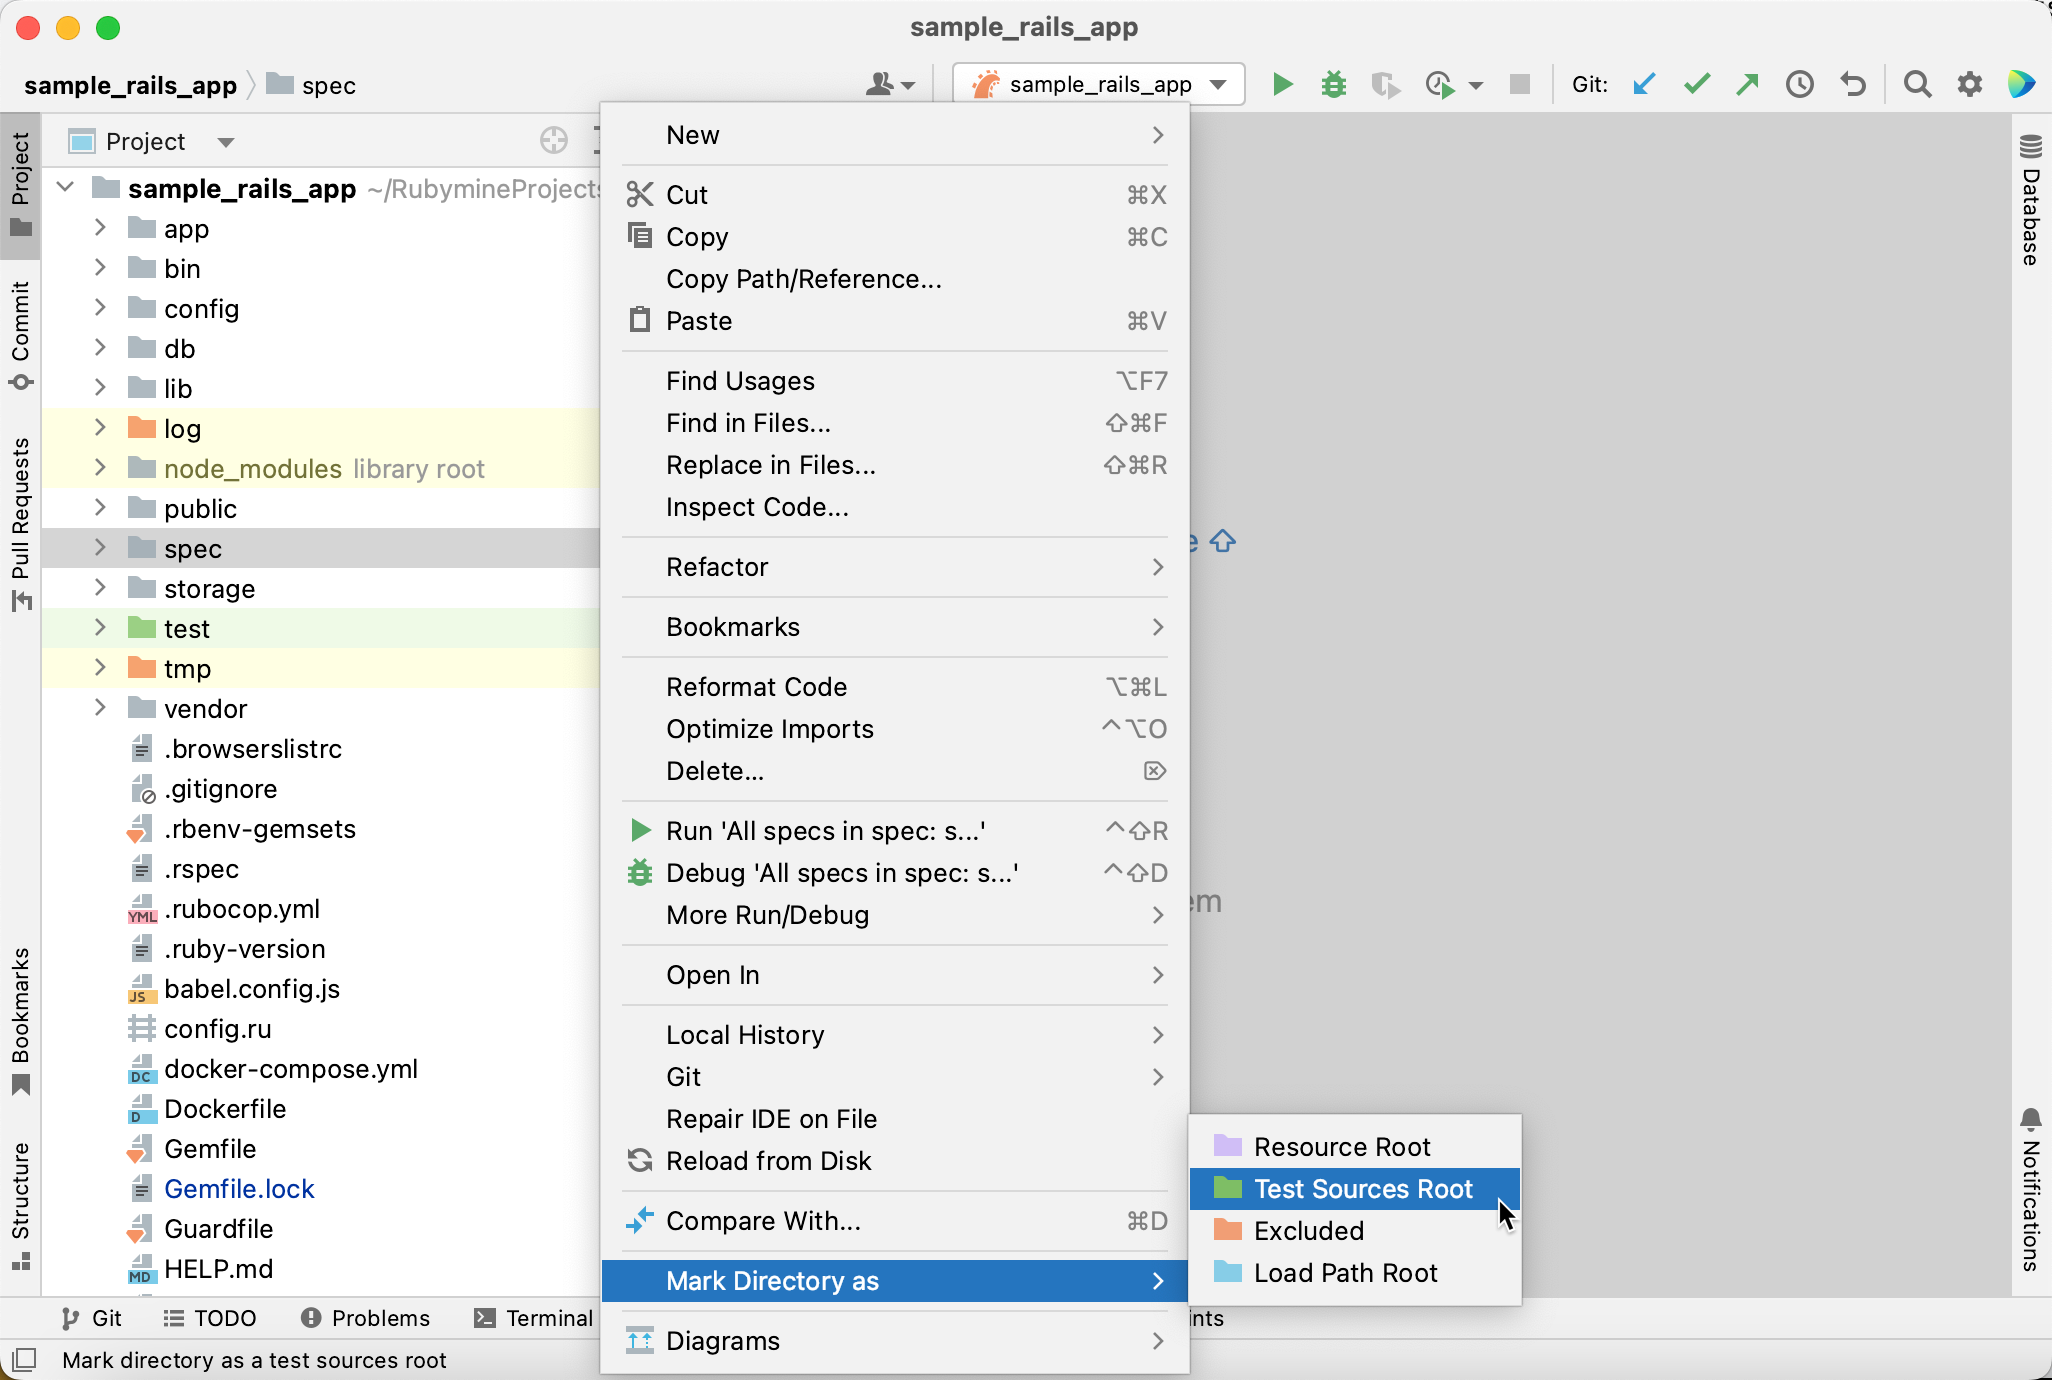Open Search Everywhere with the magnifier icon
This screenshot has height=1380, width=2052.
tap(1917, 85)
